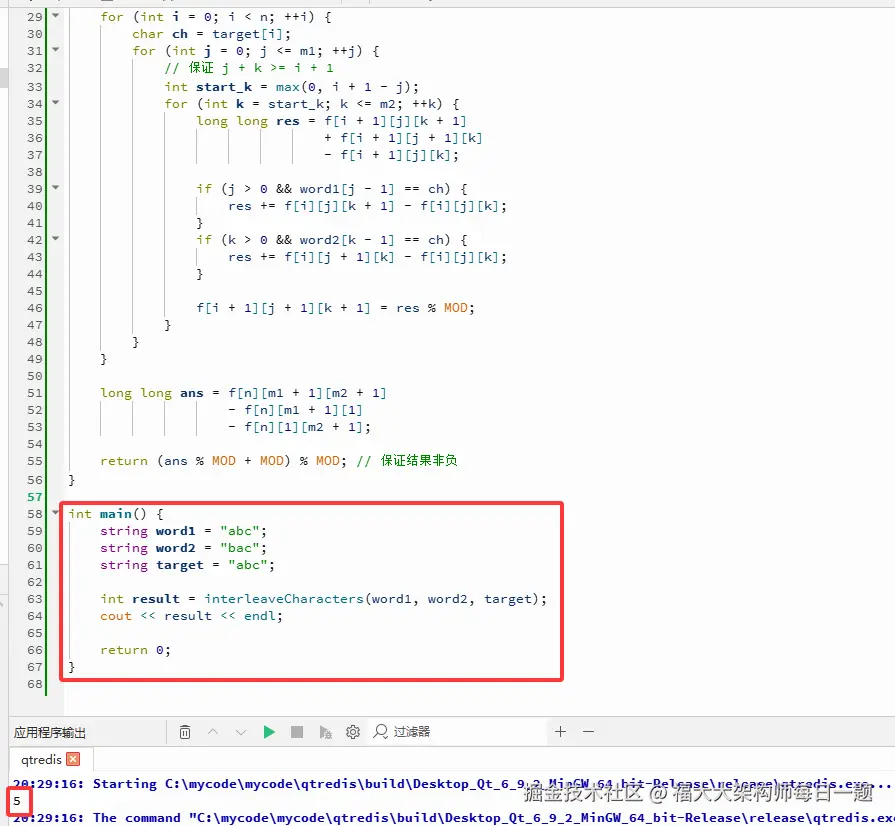Collapse the k loop block at line 34
Screen dimensions: 895x826
56,103
